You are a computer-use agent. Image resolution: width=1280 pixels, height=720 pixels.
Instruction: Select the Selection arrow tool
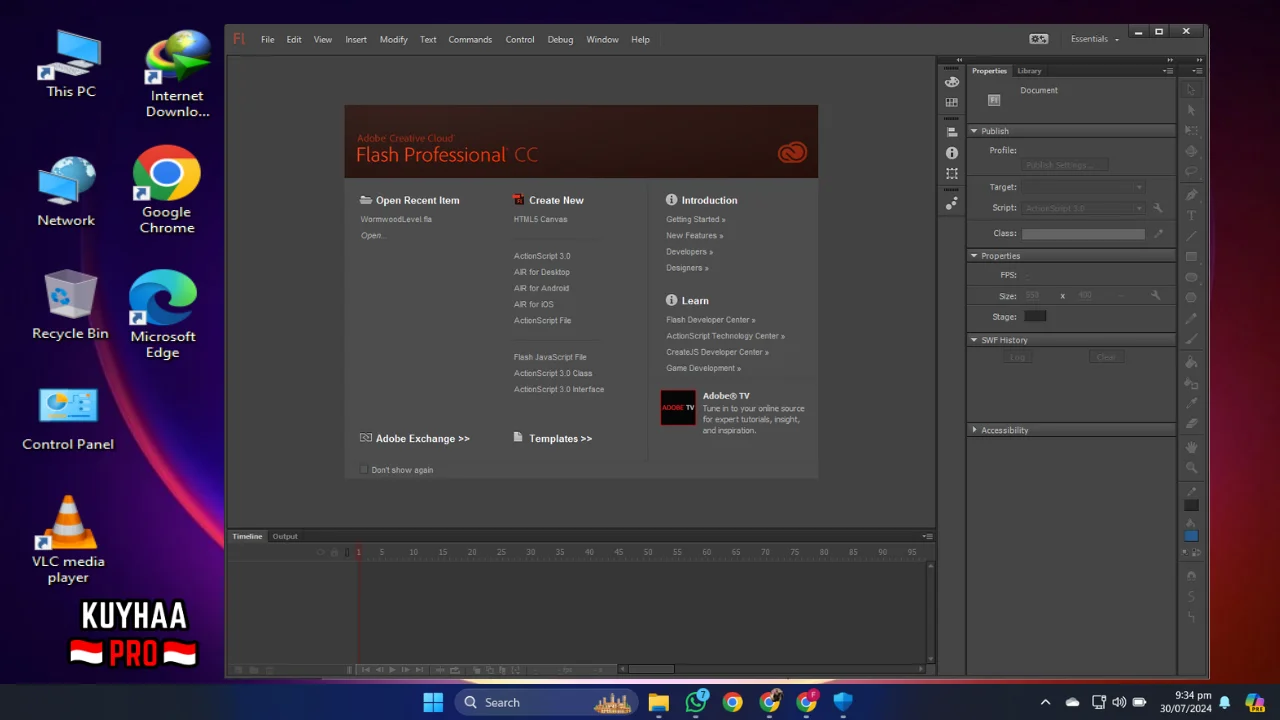[1191, 90]
